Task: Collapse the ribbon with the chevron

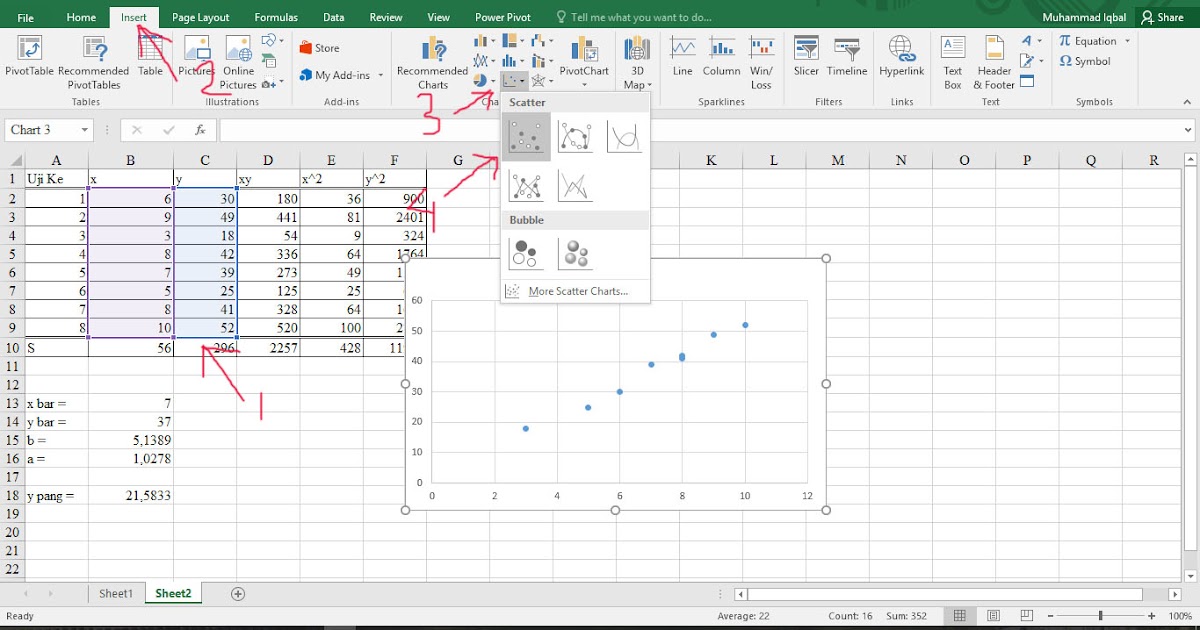Action: 1188,102
